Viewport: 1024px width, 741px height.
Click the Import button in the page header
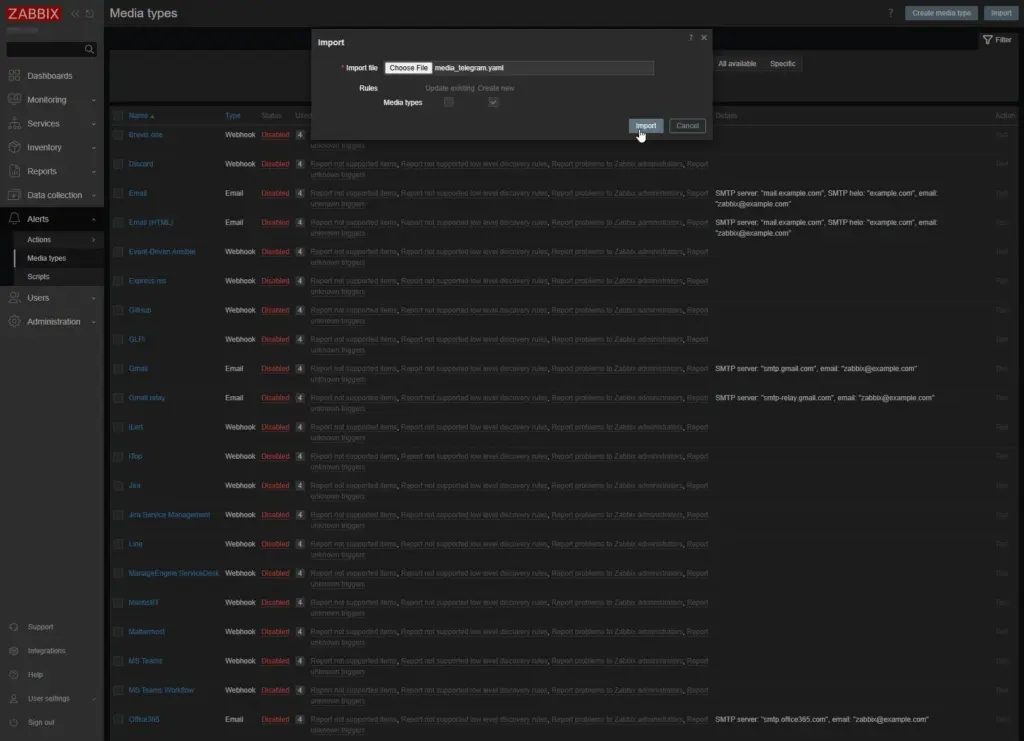(x=1000, y=13)
